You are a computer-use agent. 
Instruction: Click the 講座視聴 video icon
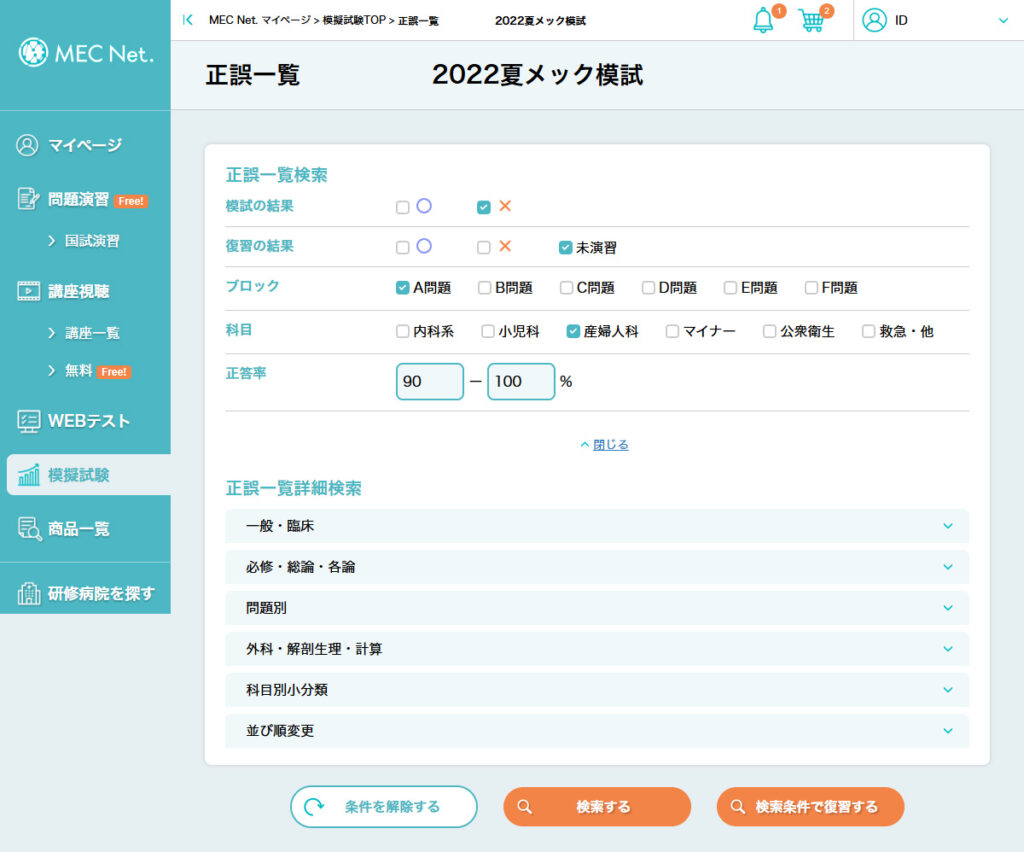[28, 291]
